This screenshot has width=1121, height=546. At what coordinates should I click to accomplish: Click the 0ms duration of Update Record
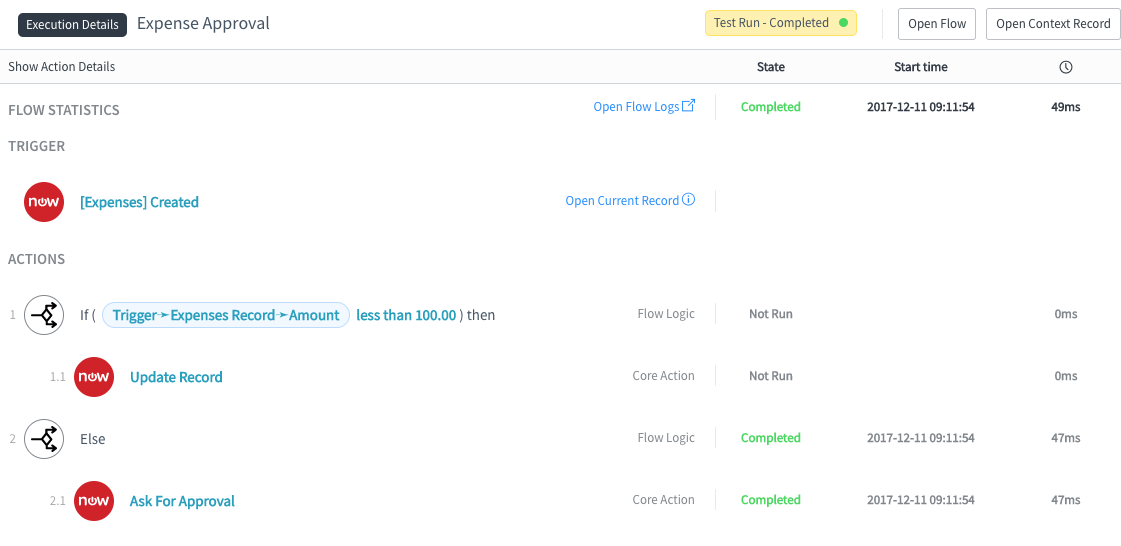[x=1066, y=376]
